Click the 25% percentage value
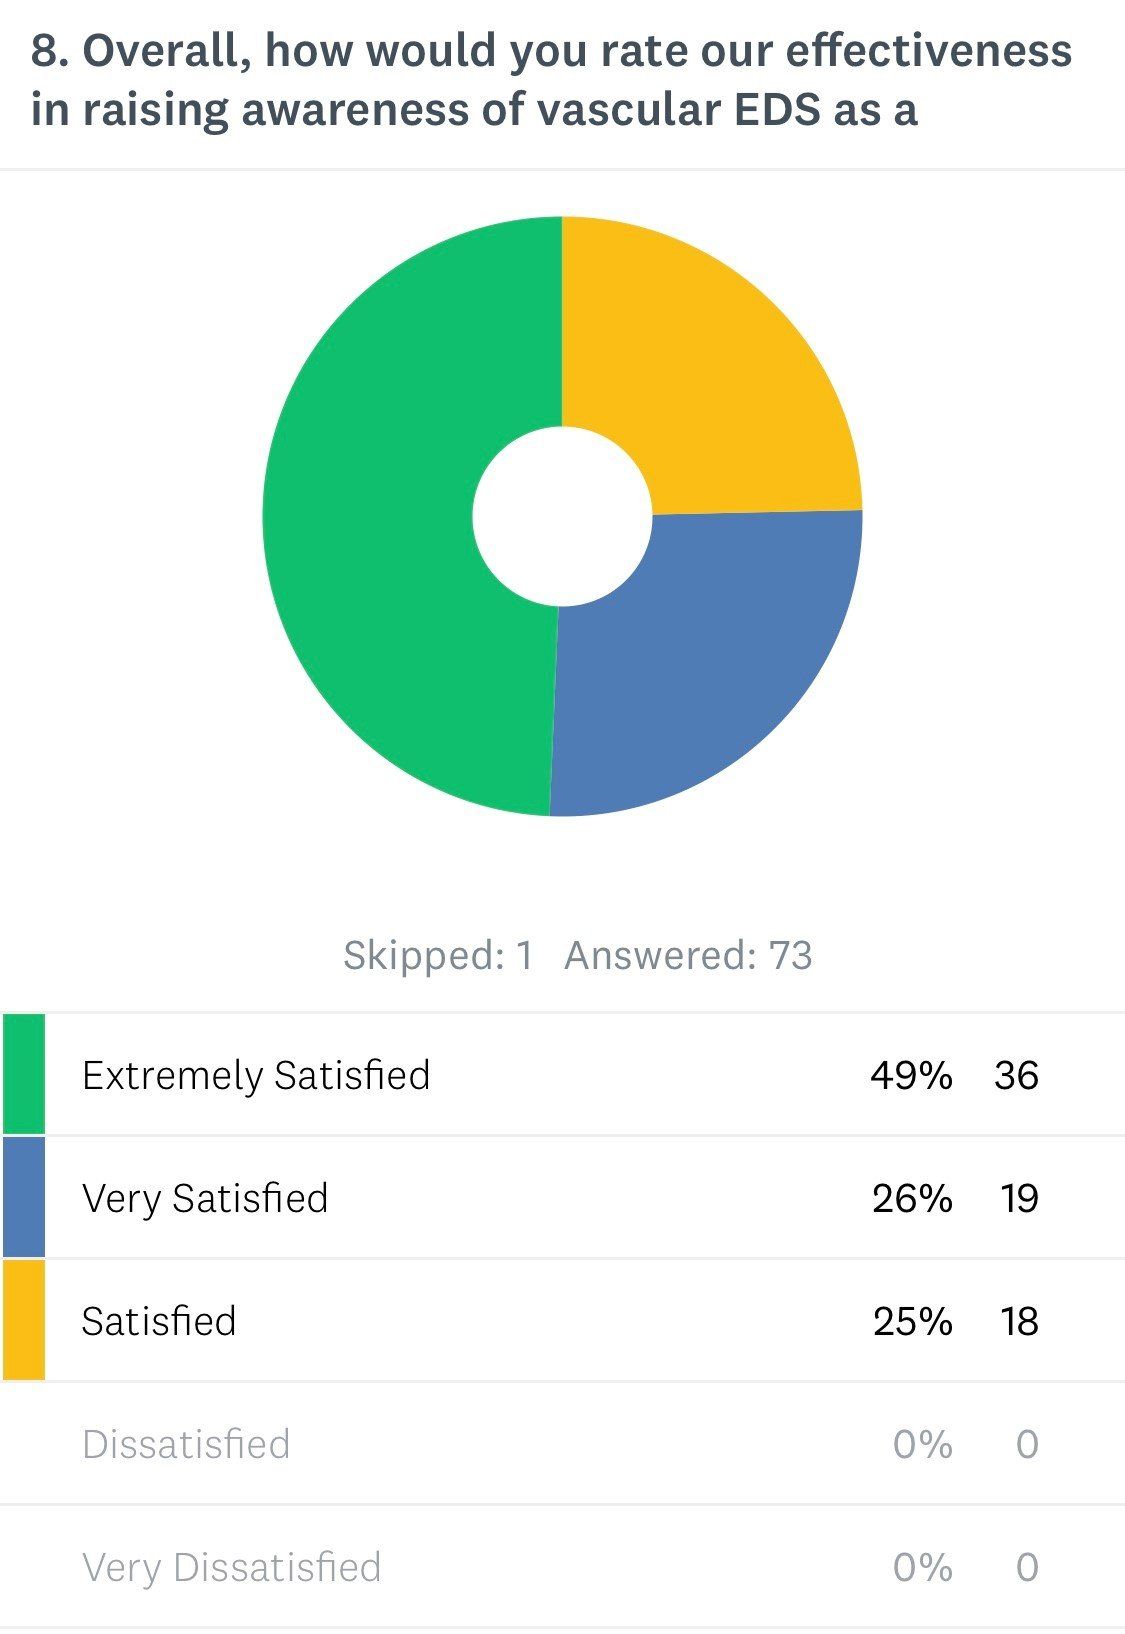This screenshot has height=1634, width=1125. pyautogui.click(x=912, y=1321)
